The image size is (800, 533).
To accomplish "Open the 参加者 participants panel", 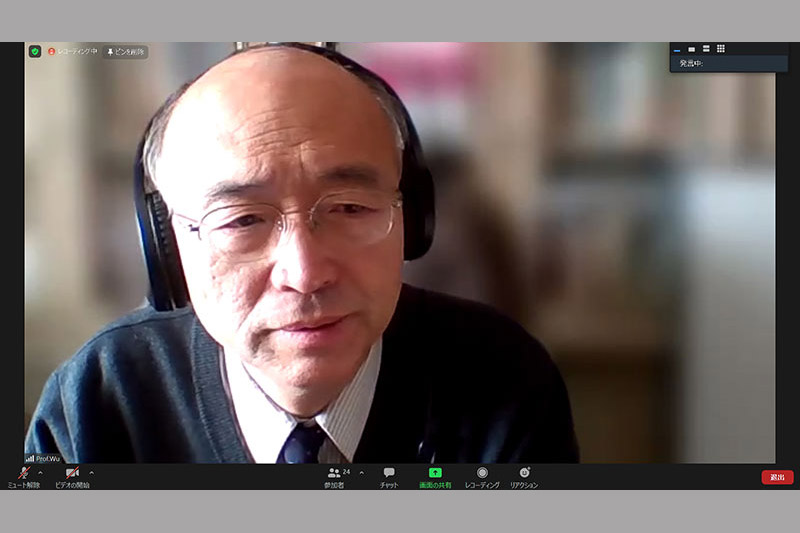I will tap(335, 477).
